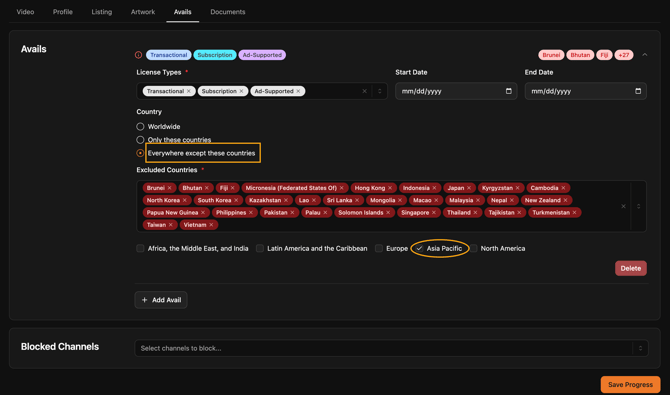Open the Listing tab

pos(102,12)
